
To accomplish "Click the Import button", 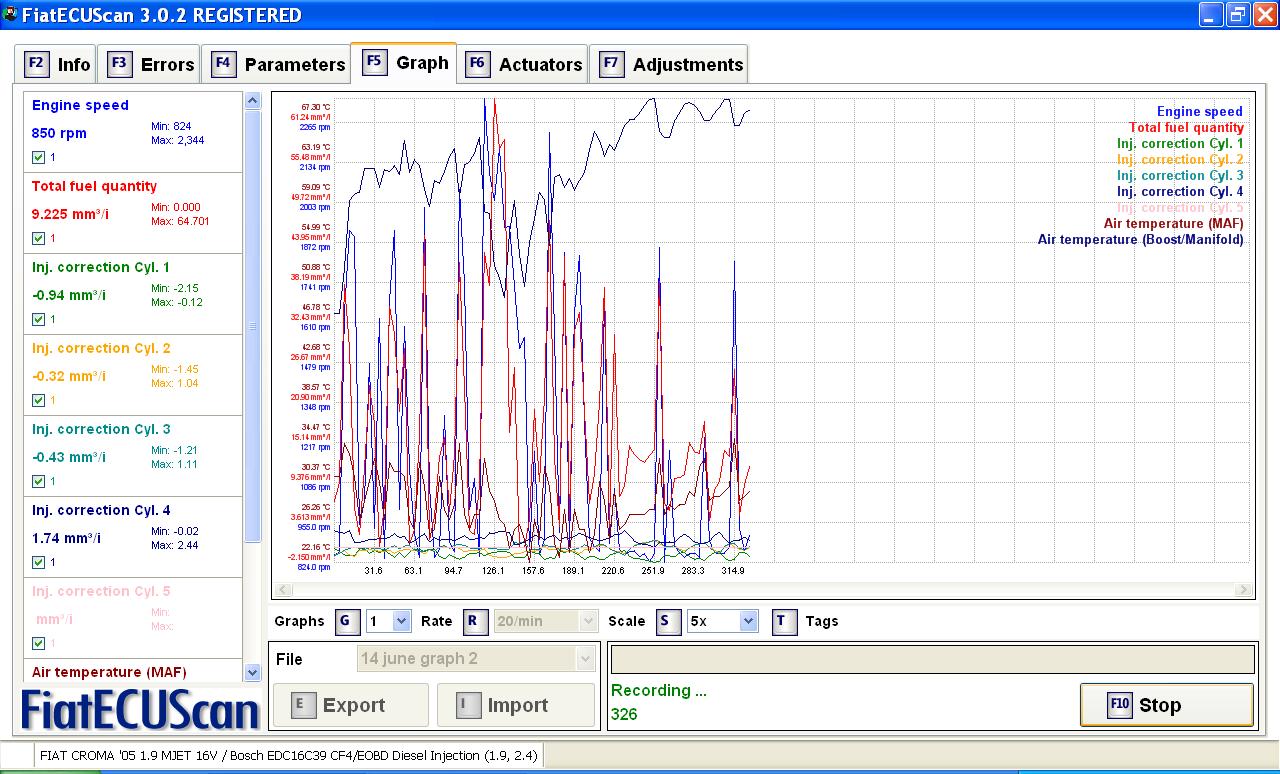I will (x=515, y=705).
